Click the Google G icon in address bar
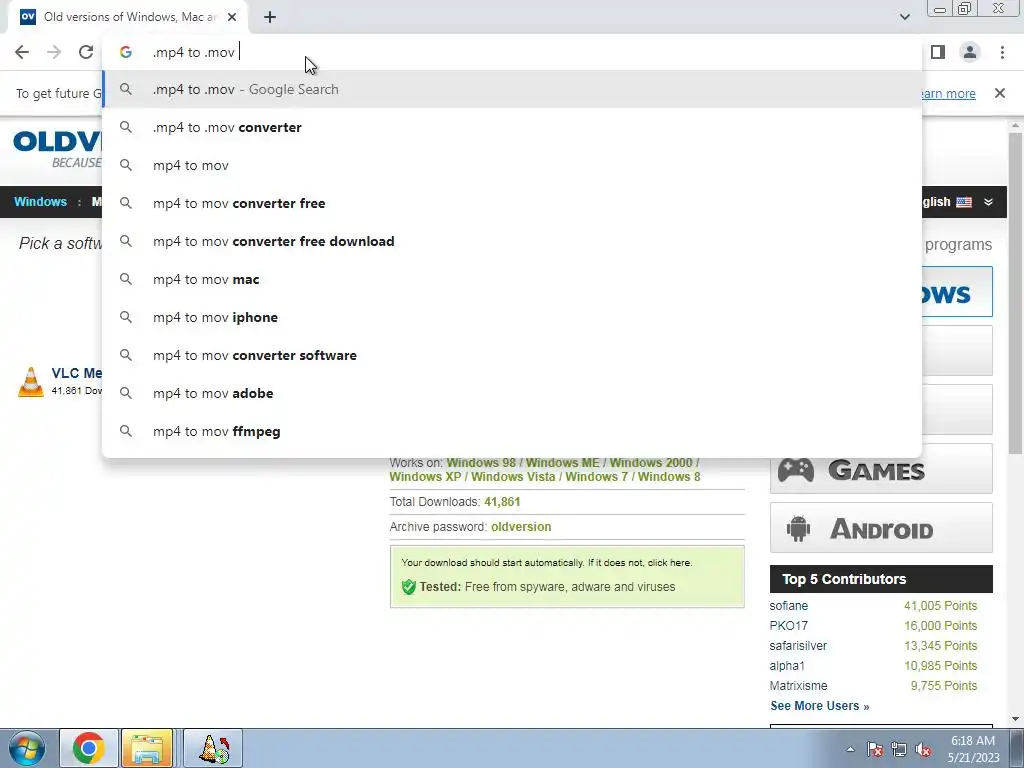 click(x=125, y=52)
